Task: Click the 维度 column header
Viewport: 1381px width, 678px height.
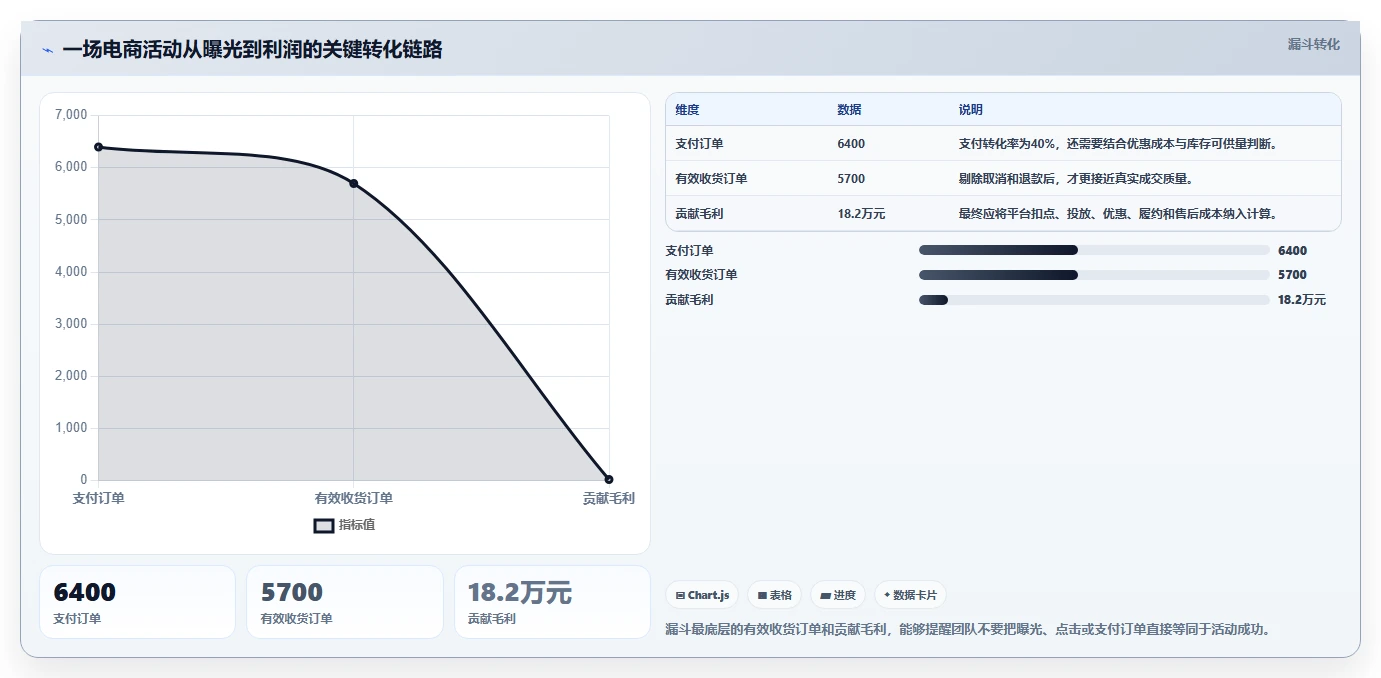Action: [x=687, y=110]
